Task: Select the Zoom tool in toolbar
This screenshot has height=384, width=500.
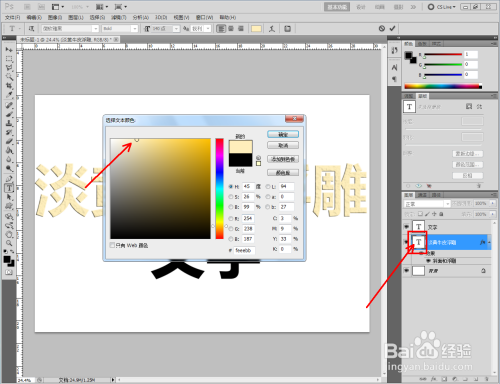Action: pyautogui.click(x=9, y=243)
